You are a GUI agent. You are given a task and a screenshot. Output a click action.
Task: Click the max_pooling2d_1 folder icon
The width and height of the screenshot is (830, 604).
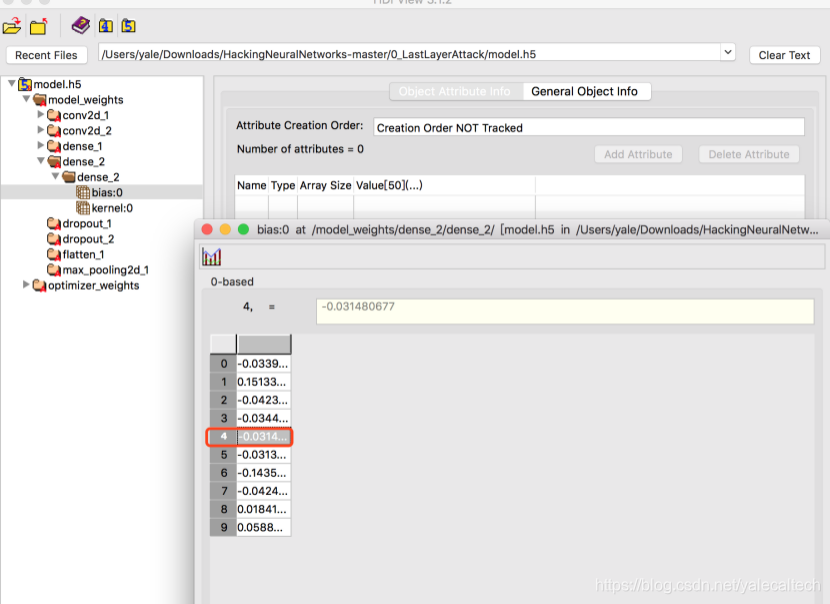click(54, 270)
